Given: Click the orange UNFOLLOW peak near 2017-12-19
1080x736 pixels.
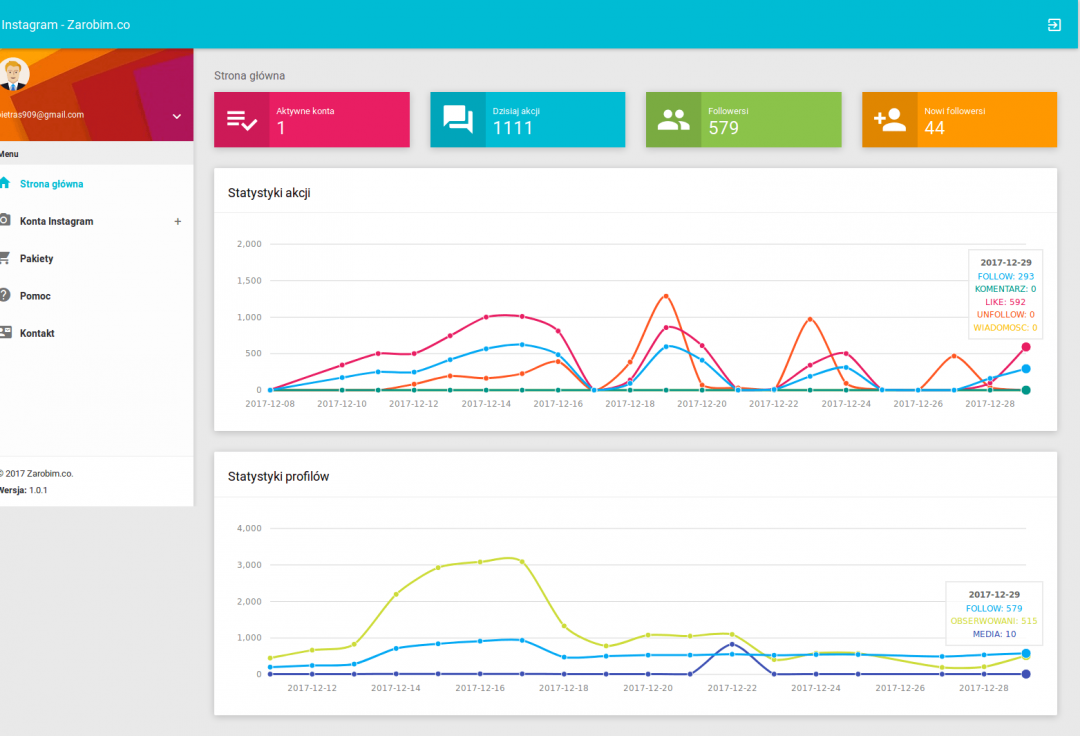Looking at the screenshot, I should coord(666,296).
